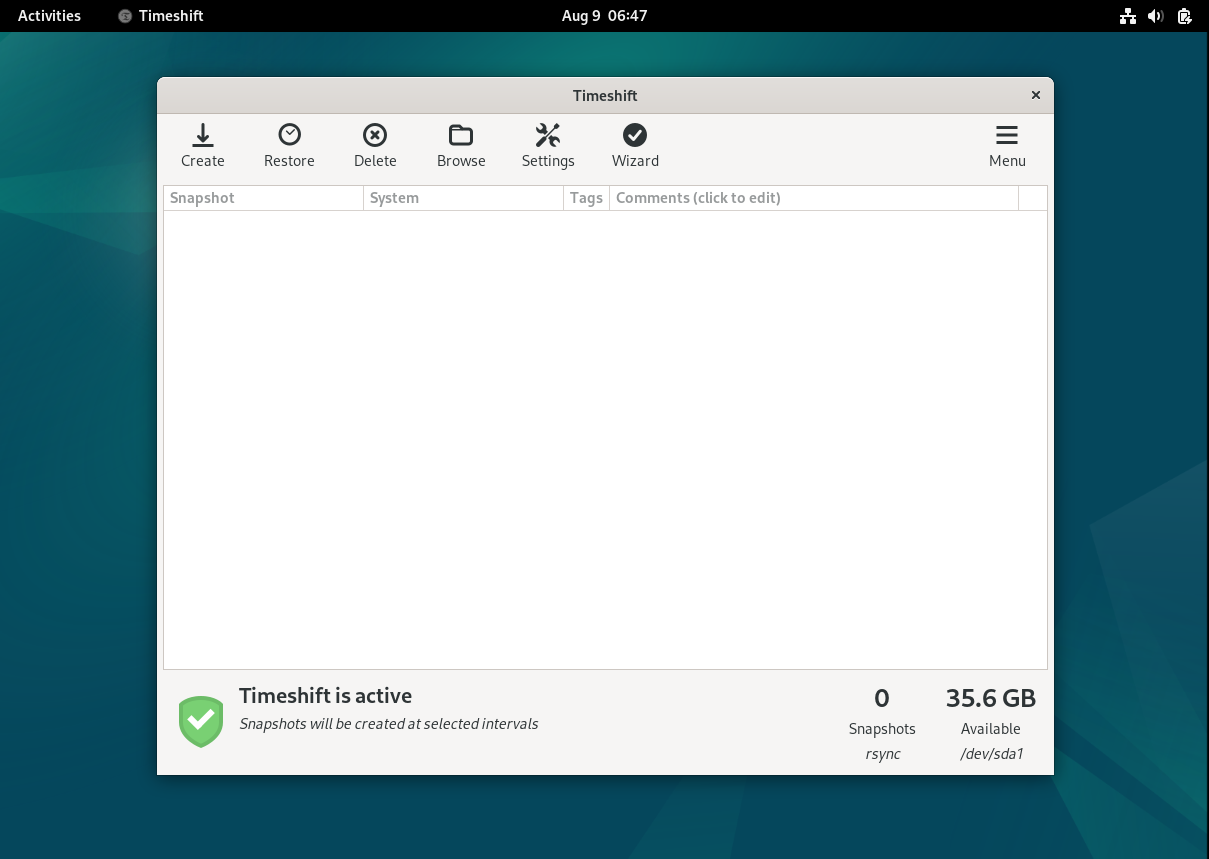The image size is (1209, 859).
Task: Open Timeshift Settings
Action: pyautogui.click(x=548, y=146)
